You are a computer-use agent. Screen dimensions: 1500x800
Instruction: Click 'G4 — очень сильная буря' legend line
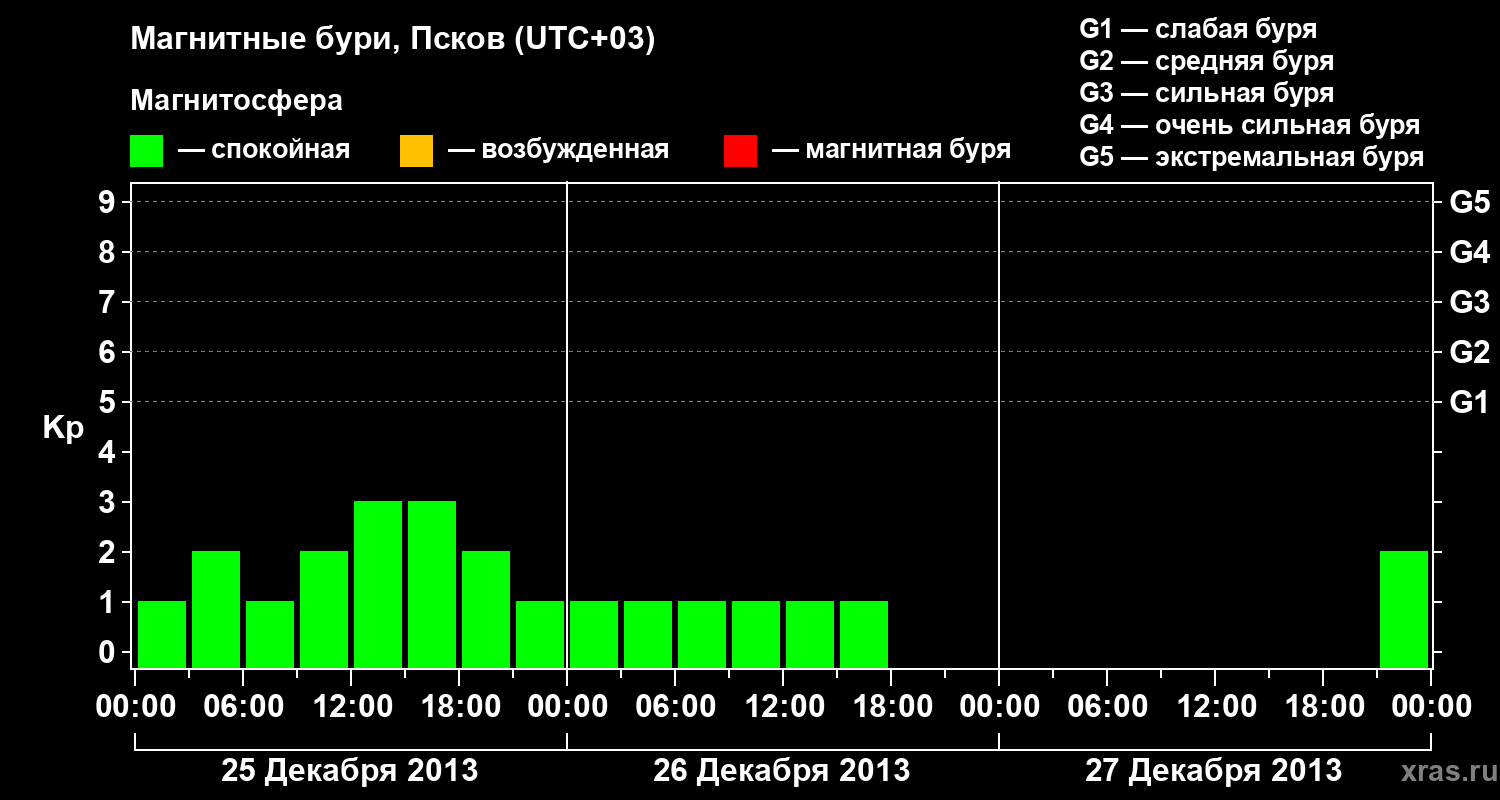(x=1250, y=125)
